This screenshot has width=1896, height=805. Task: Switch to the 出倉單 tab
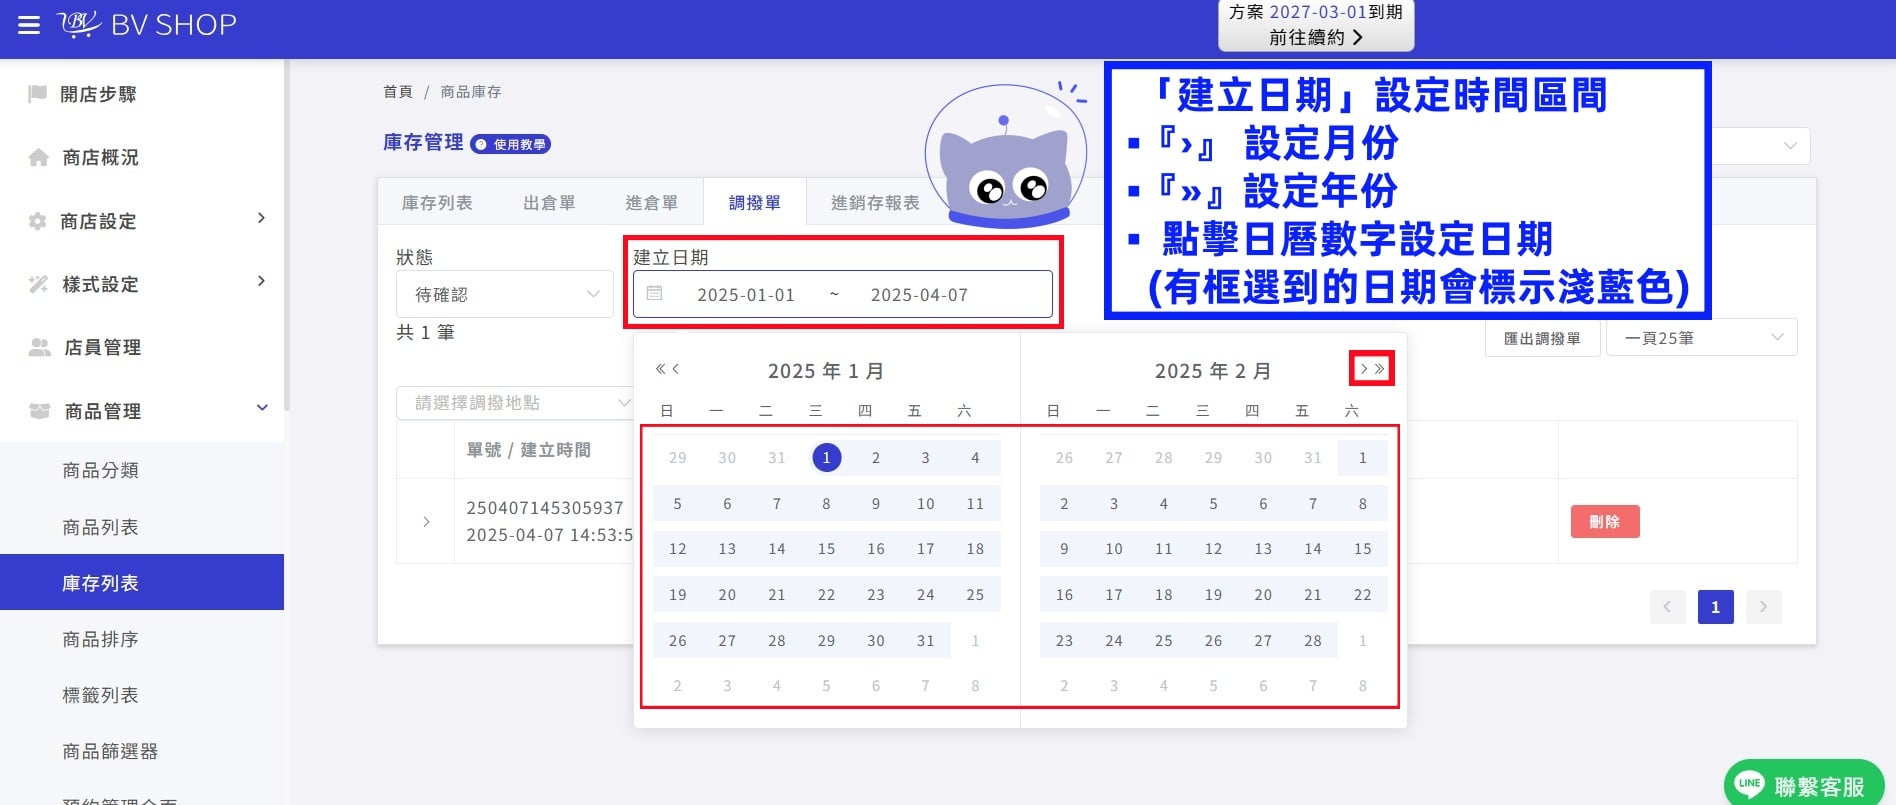[549, 203]
